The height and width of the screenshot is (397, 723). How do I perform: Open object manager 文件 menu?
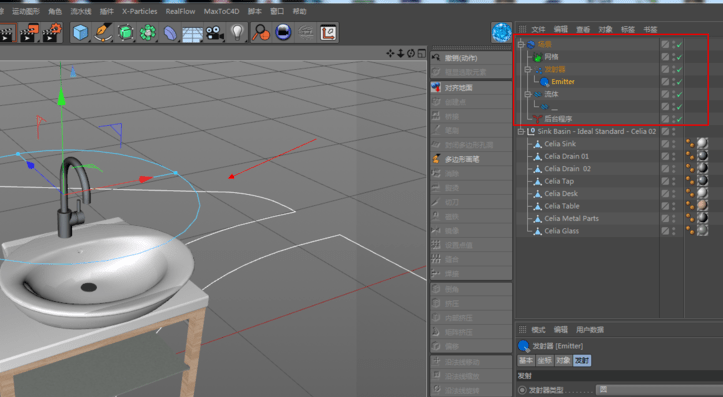tap(538, 30)
